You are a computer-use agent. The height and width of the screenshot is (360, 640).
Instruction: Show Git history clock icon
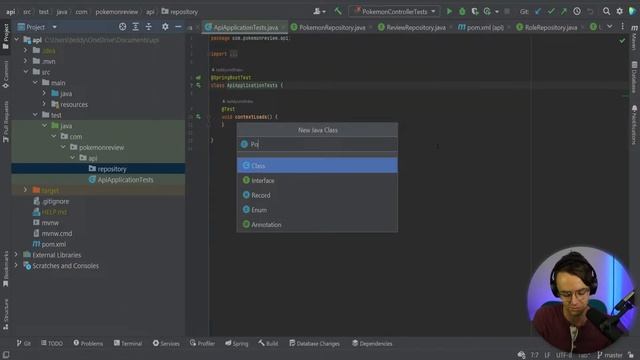[577, 11]
